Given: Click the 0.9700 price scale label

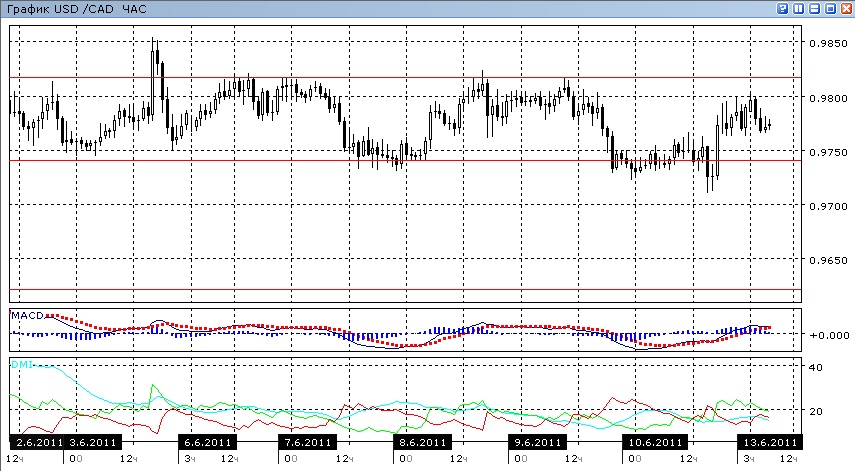Looking at the screenshot, I should pyautogui.click(x=828, y=206).
